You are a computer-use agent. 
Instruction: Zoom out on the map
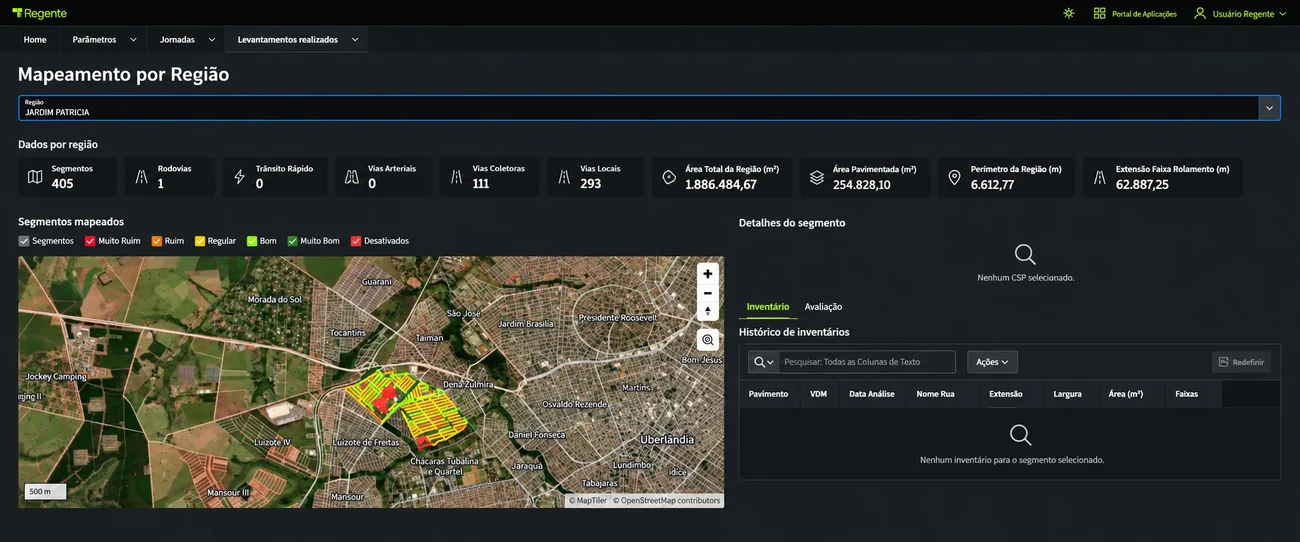point(708,293)
